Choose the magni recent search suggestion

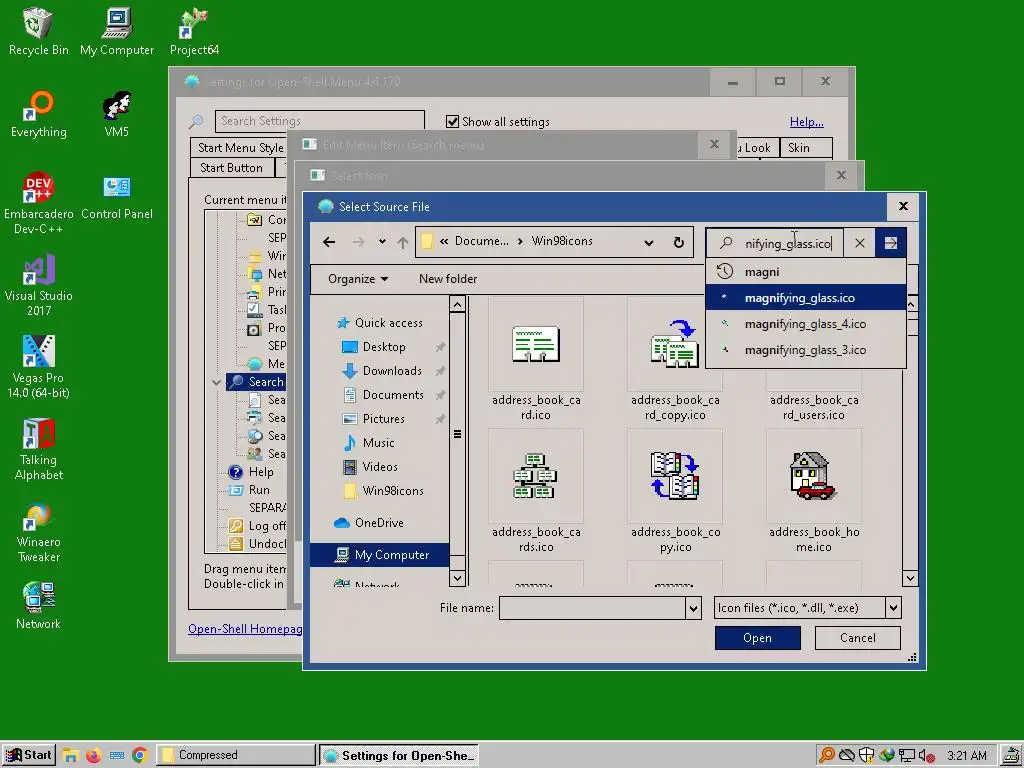pos(806,272)
